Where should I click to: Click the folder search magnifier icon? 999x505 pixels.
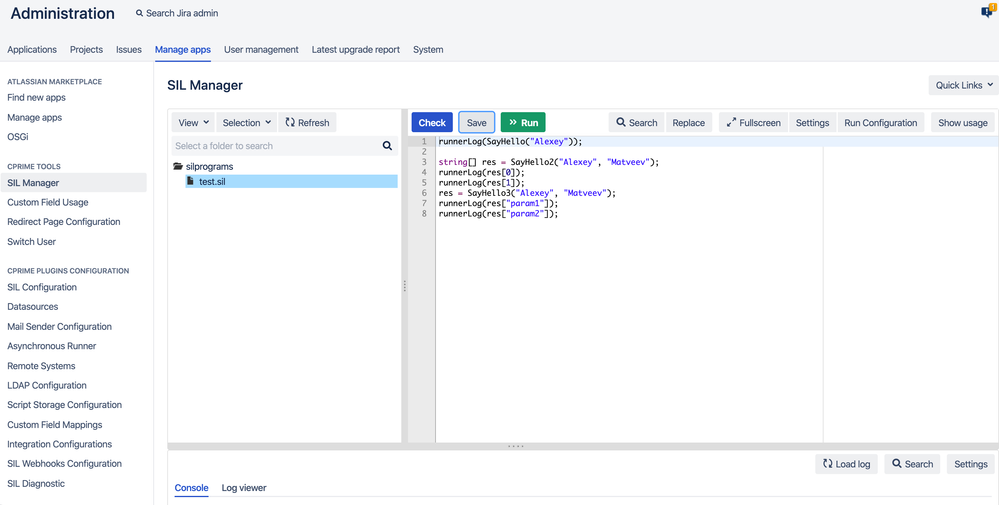coord(387,146)
